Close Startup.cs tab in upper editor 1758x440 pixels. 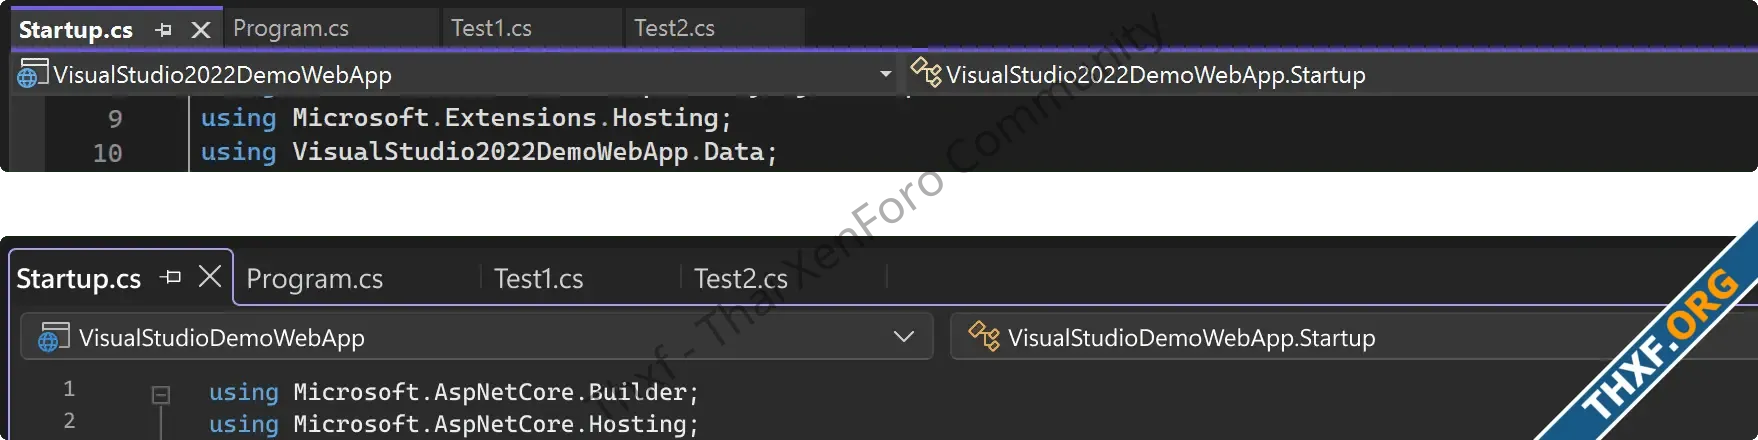click(x=201, y=30)
